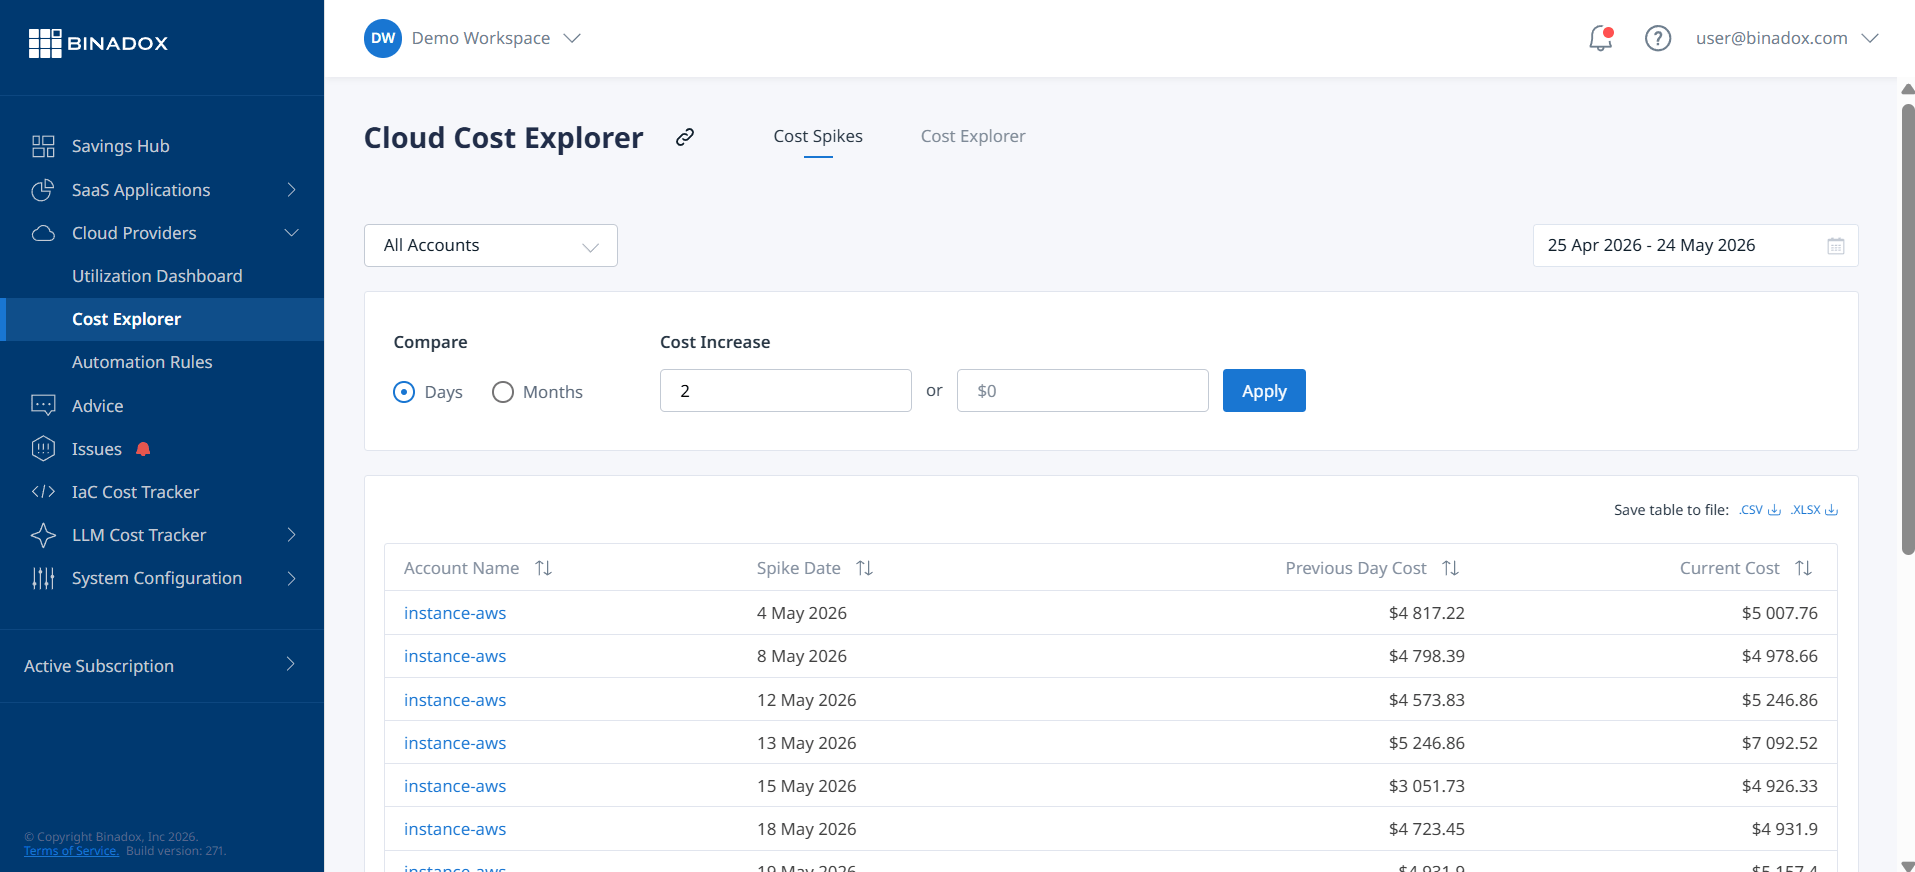This screenshot has height=872, width=1915.
Task: Click the red alert bell beside Issues
Action: tap(143, 449)
